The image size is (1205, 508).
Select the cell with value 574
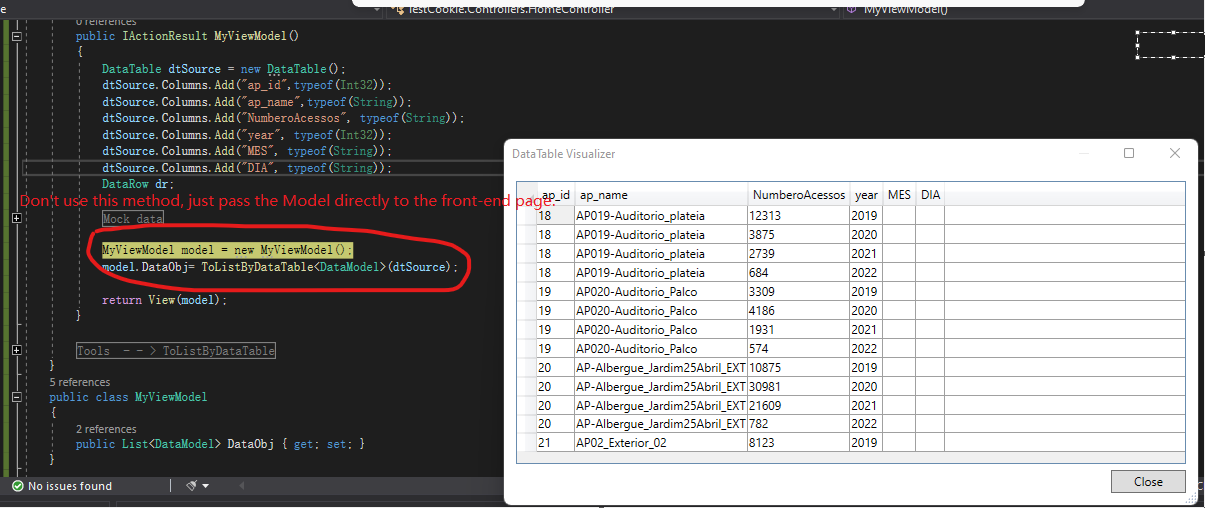[799, 348]
